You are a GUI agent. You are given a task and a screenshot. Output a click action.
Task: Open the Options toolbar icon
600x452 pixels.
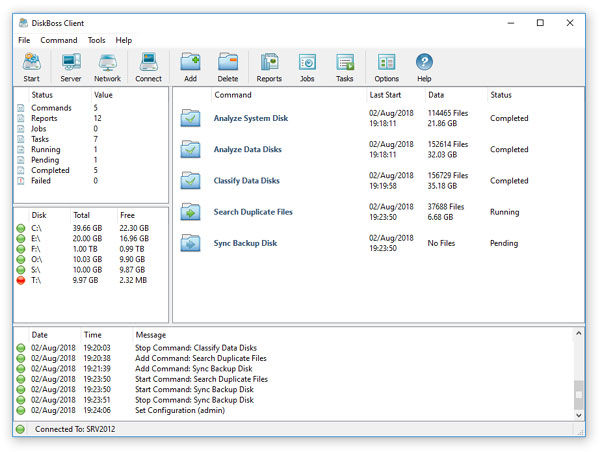pyautogui.click(x=386, y=67)
